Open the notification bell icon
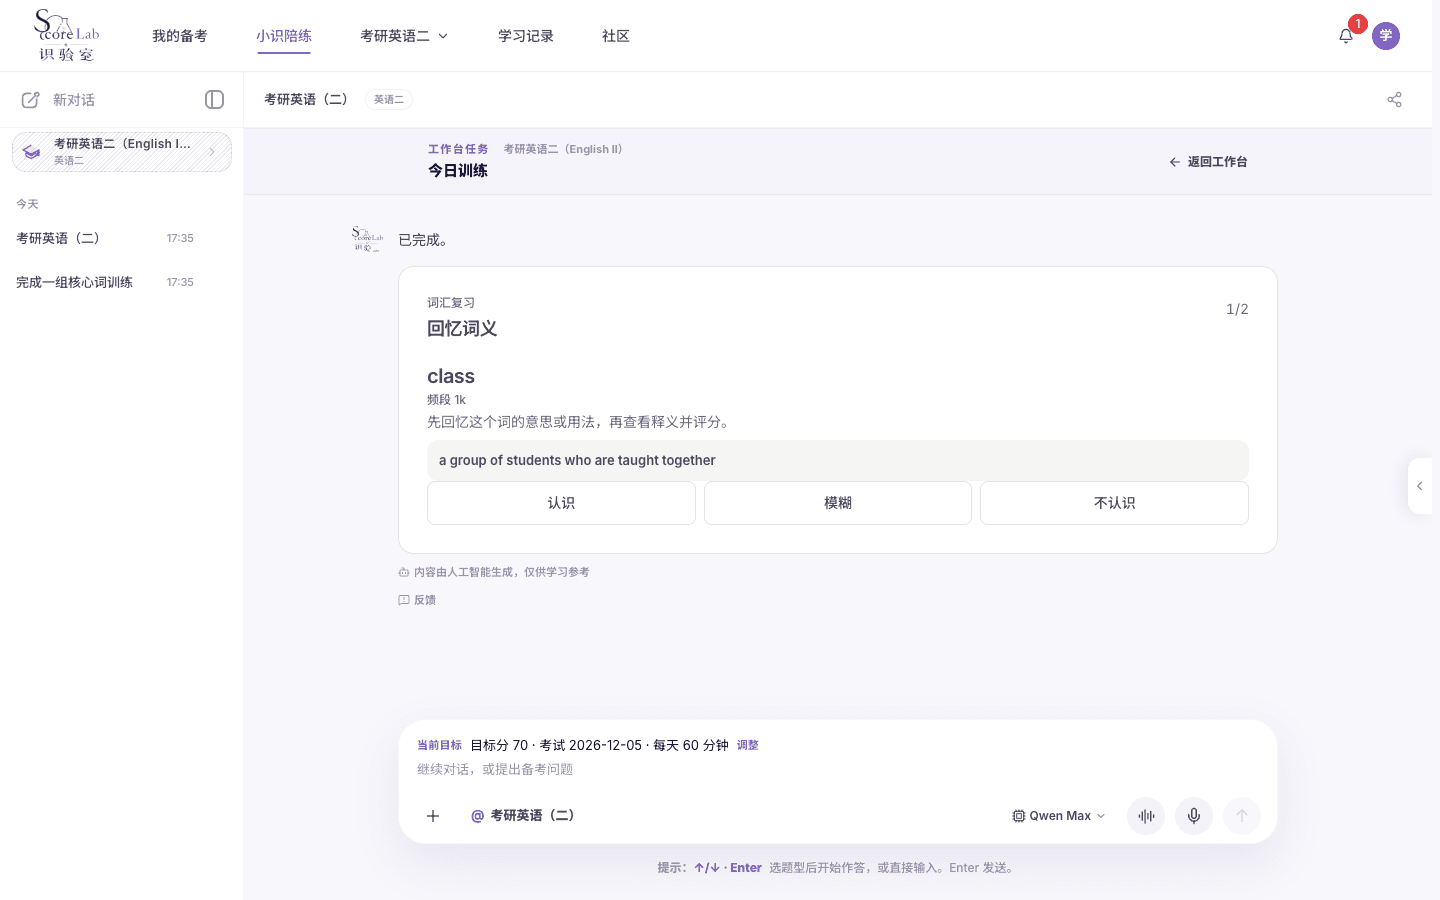Viewport: 1440px width, 900px height. (1346, 36)
